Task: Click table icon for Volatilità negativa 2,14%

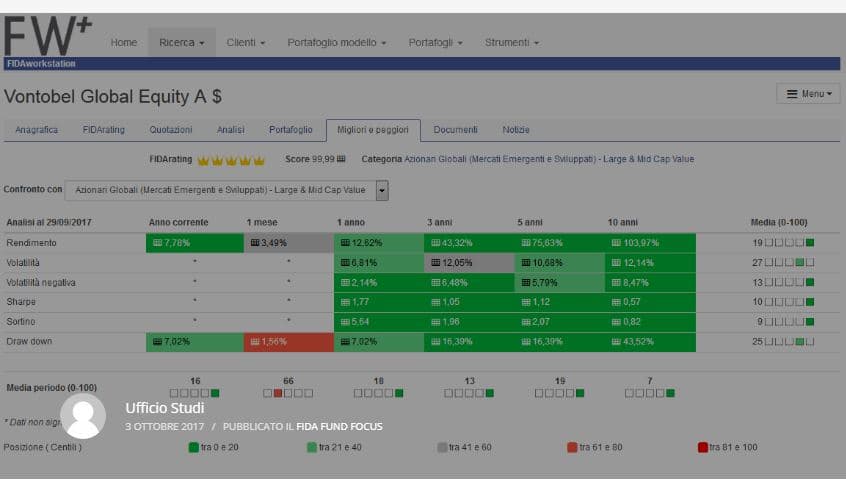Action: pos(345,282)
